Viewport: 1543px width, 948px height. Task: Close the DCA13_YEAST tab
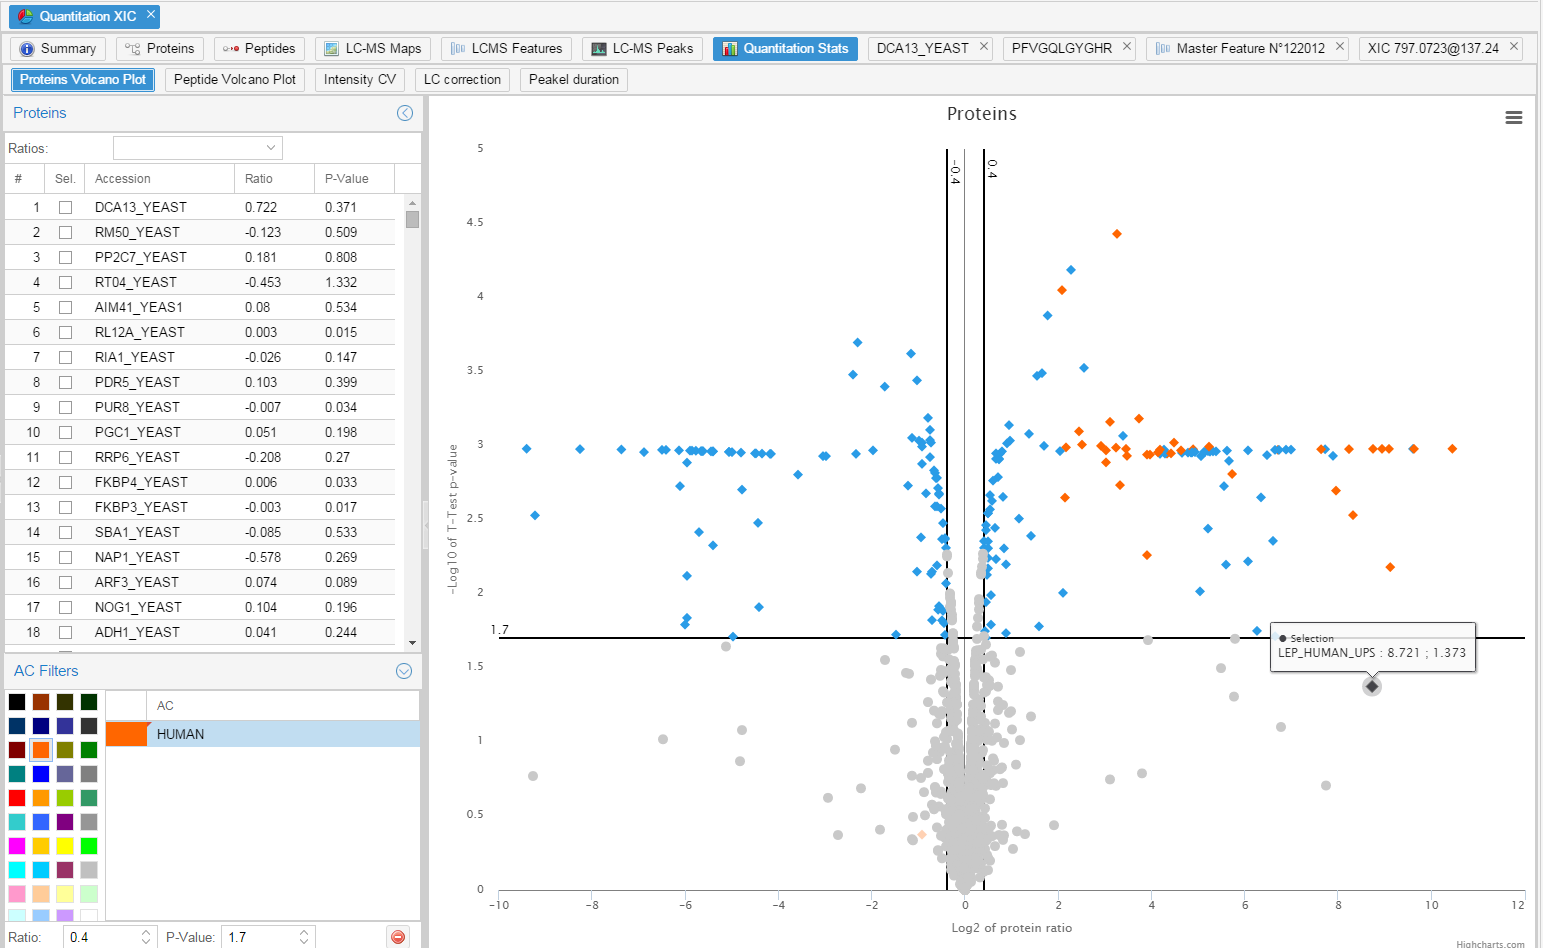tap(984, 47)
